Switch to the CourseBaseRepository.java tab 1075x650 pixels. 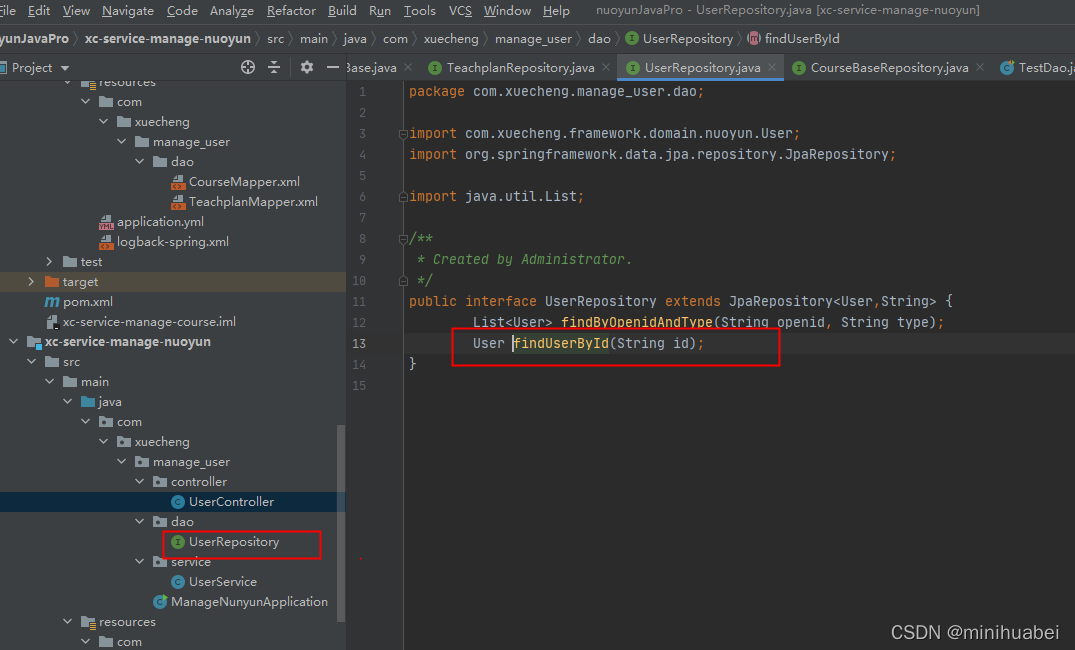coord(889,68)
